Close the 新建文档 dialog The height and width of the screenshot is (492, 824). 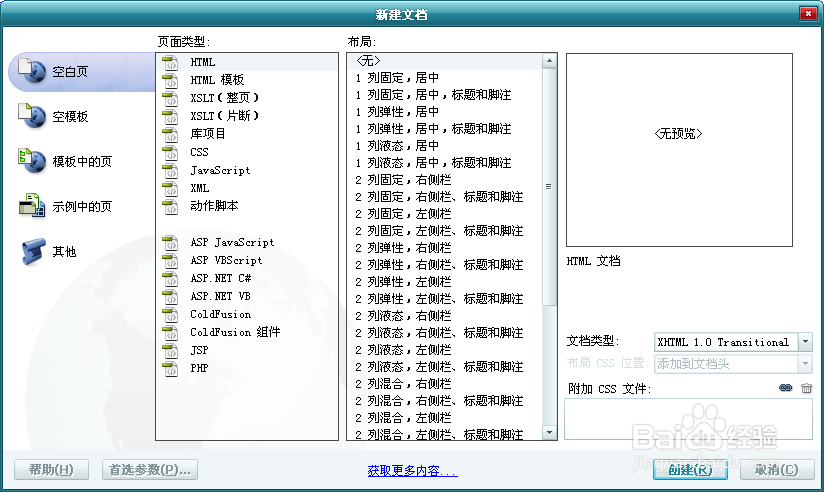(808, 13)
